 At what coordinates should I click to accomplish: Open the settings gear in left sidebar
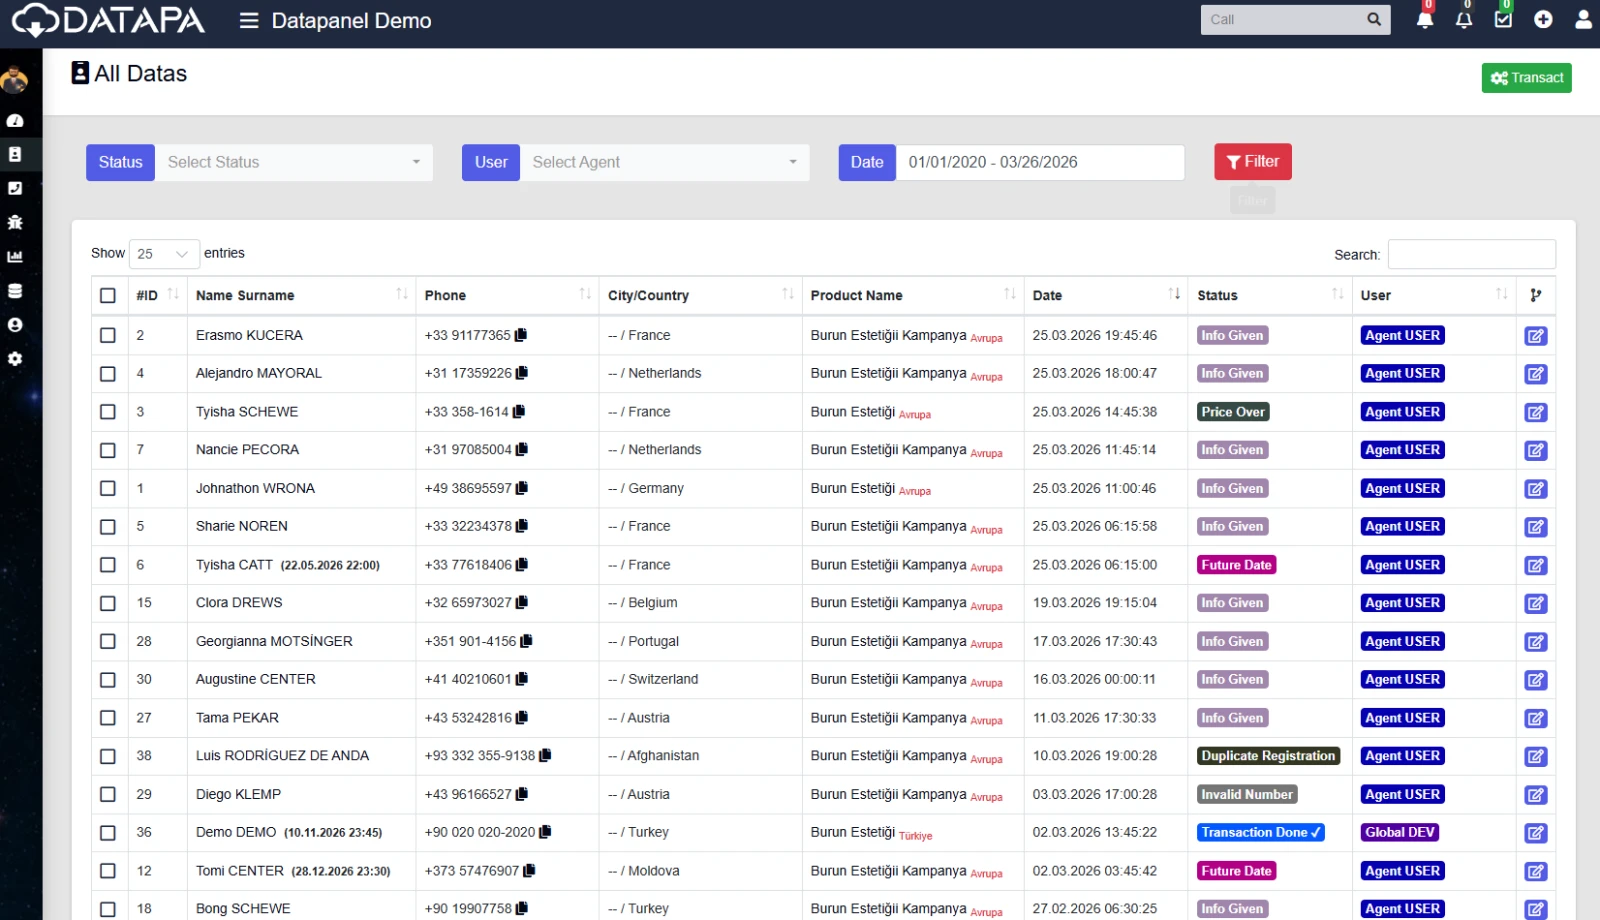(15, 359)
